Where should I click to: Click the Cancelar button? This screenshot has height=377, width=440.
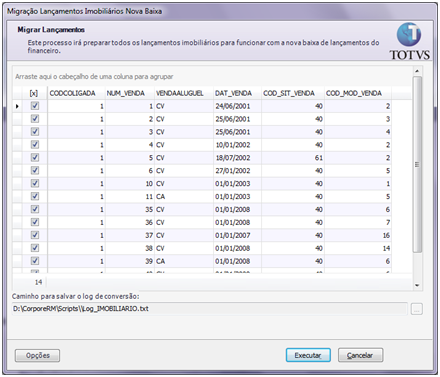point(360,355)
